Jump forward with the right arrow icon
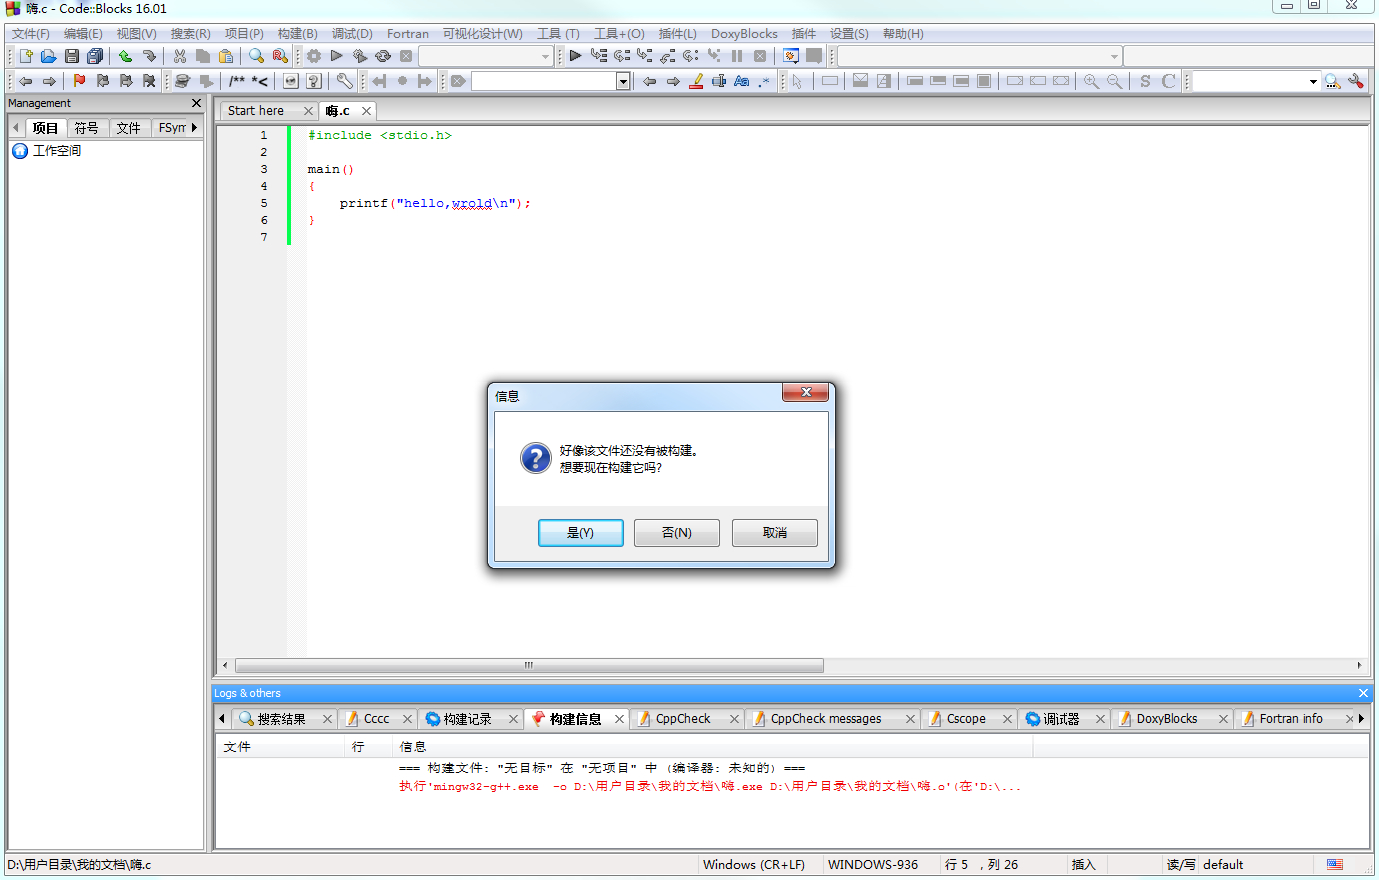 (49, 81)
